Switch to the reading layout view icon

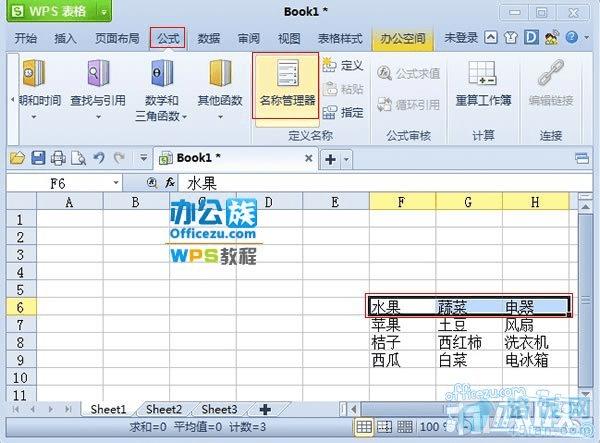(405, 427)
